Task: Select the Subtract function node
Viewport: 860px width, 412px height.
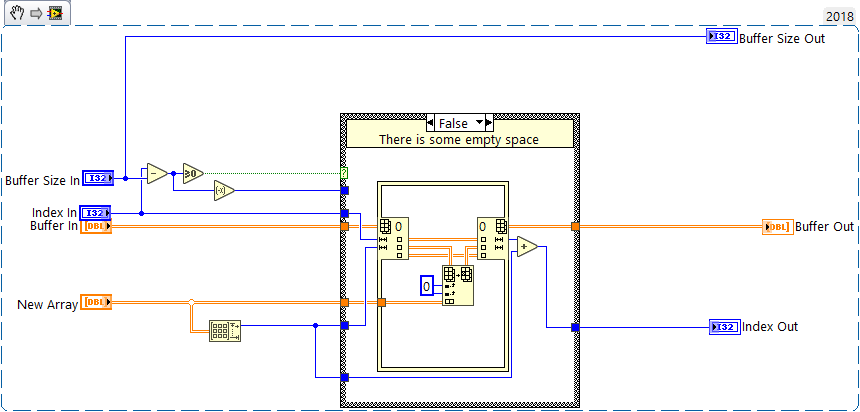Action: pyautogui.click(x=157, y=173)
